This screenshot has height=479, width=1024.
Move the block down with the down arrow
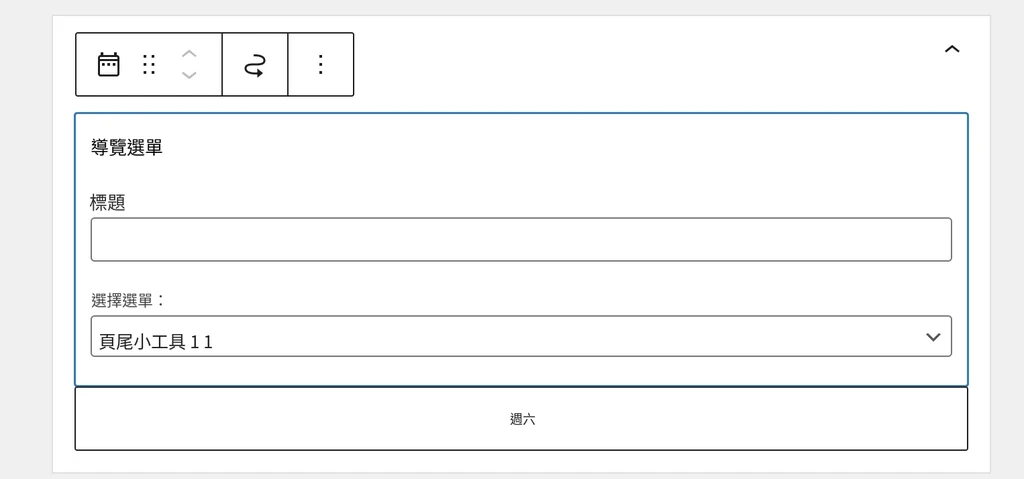coord(189,75)
